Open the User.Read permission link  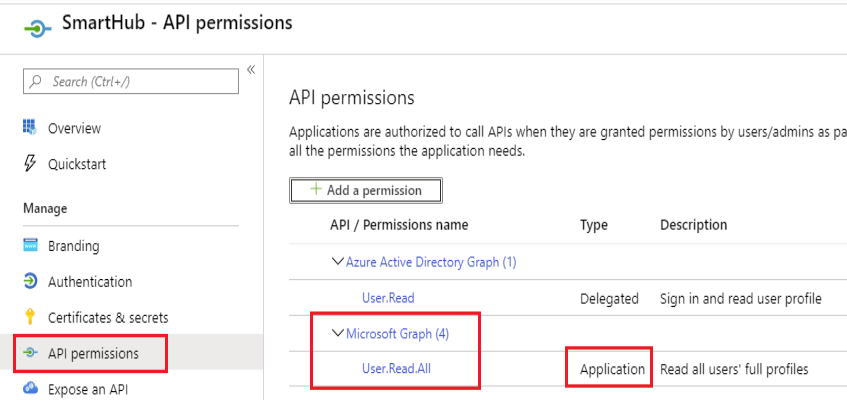point(388,298)
